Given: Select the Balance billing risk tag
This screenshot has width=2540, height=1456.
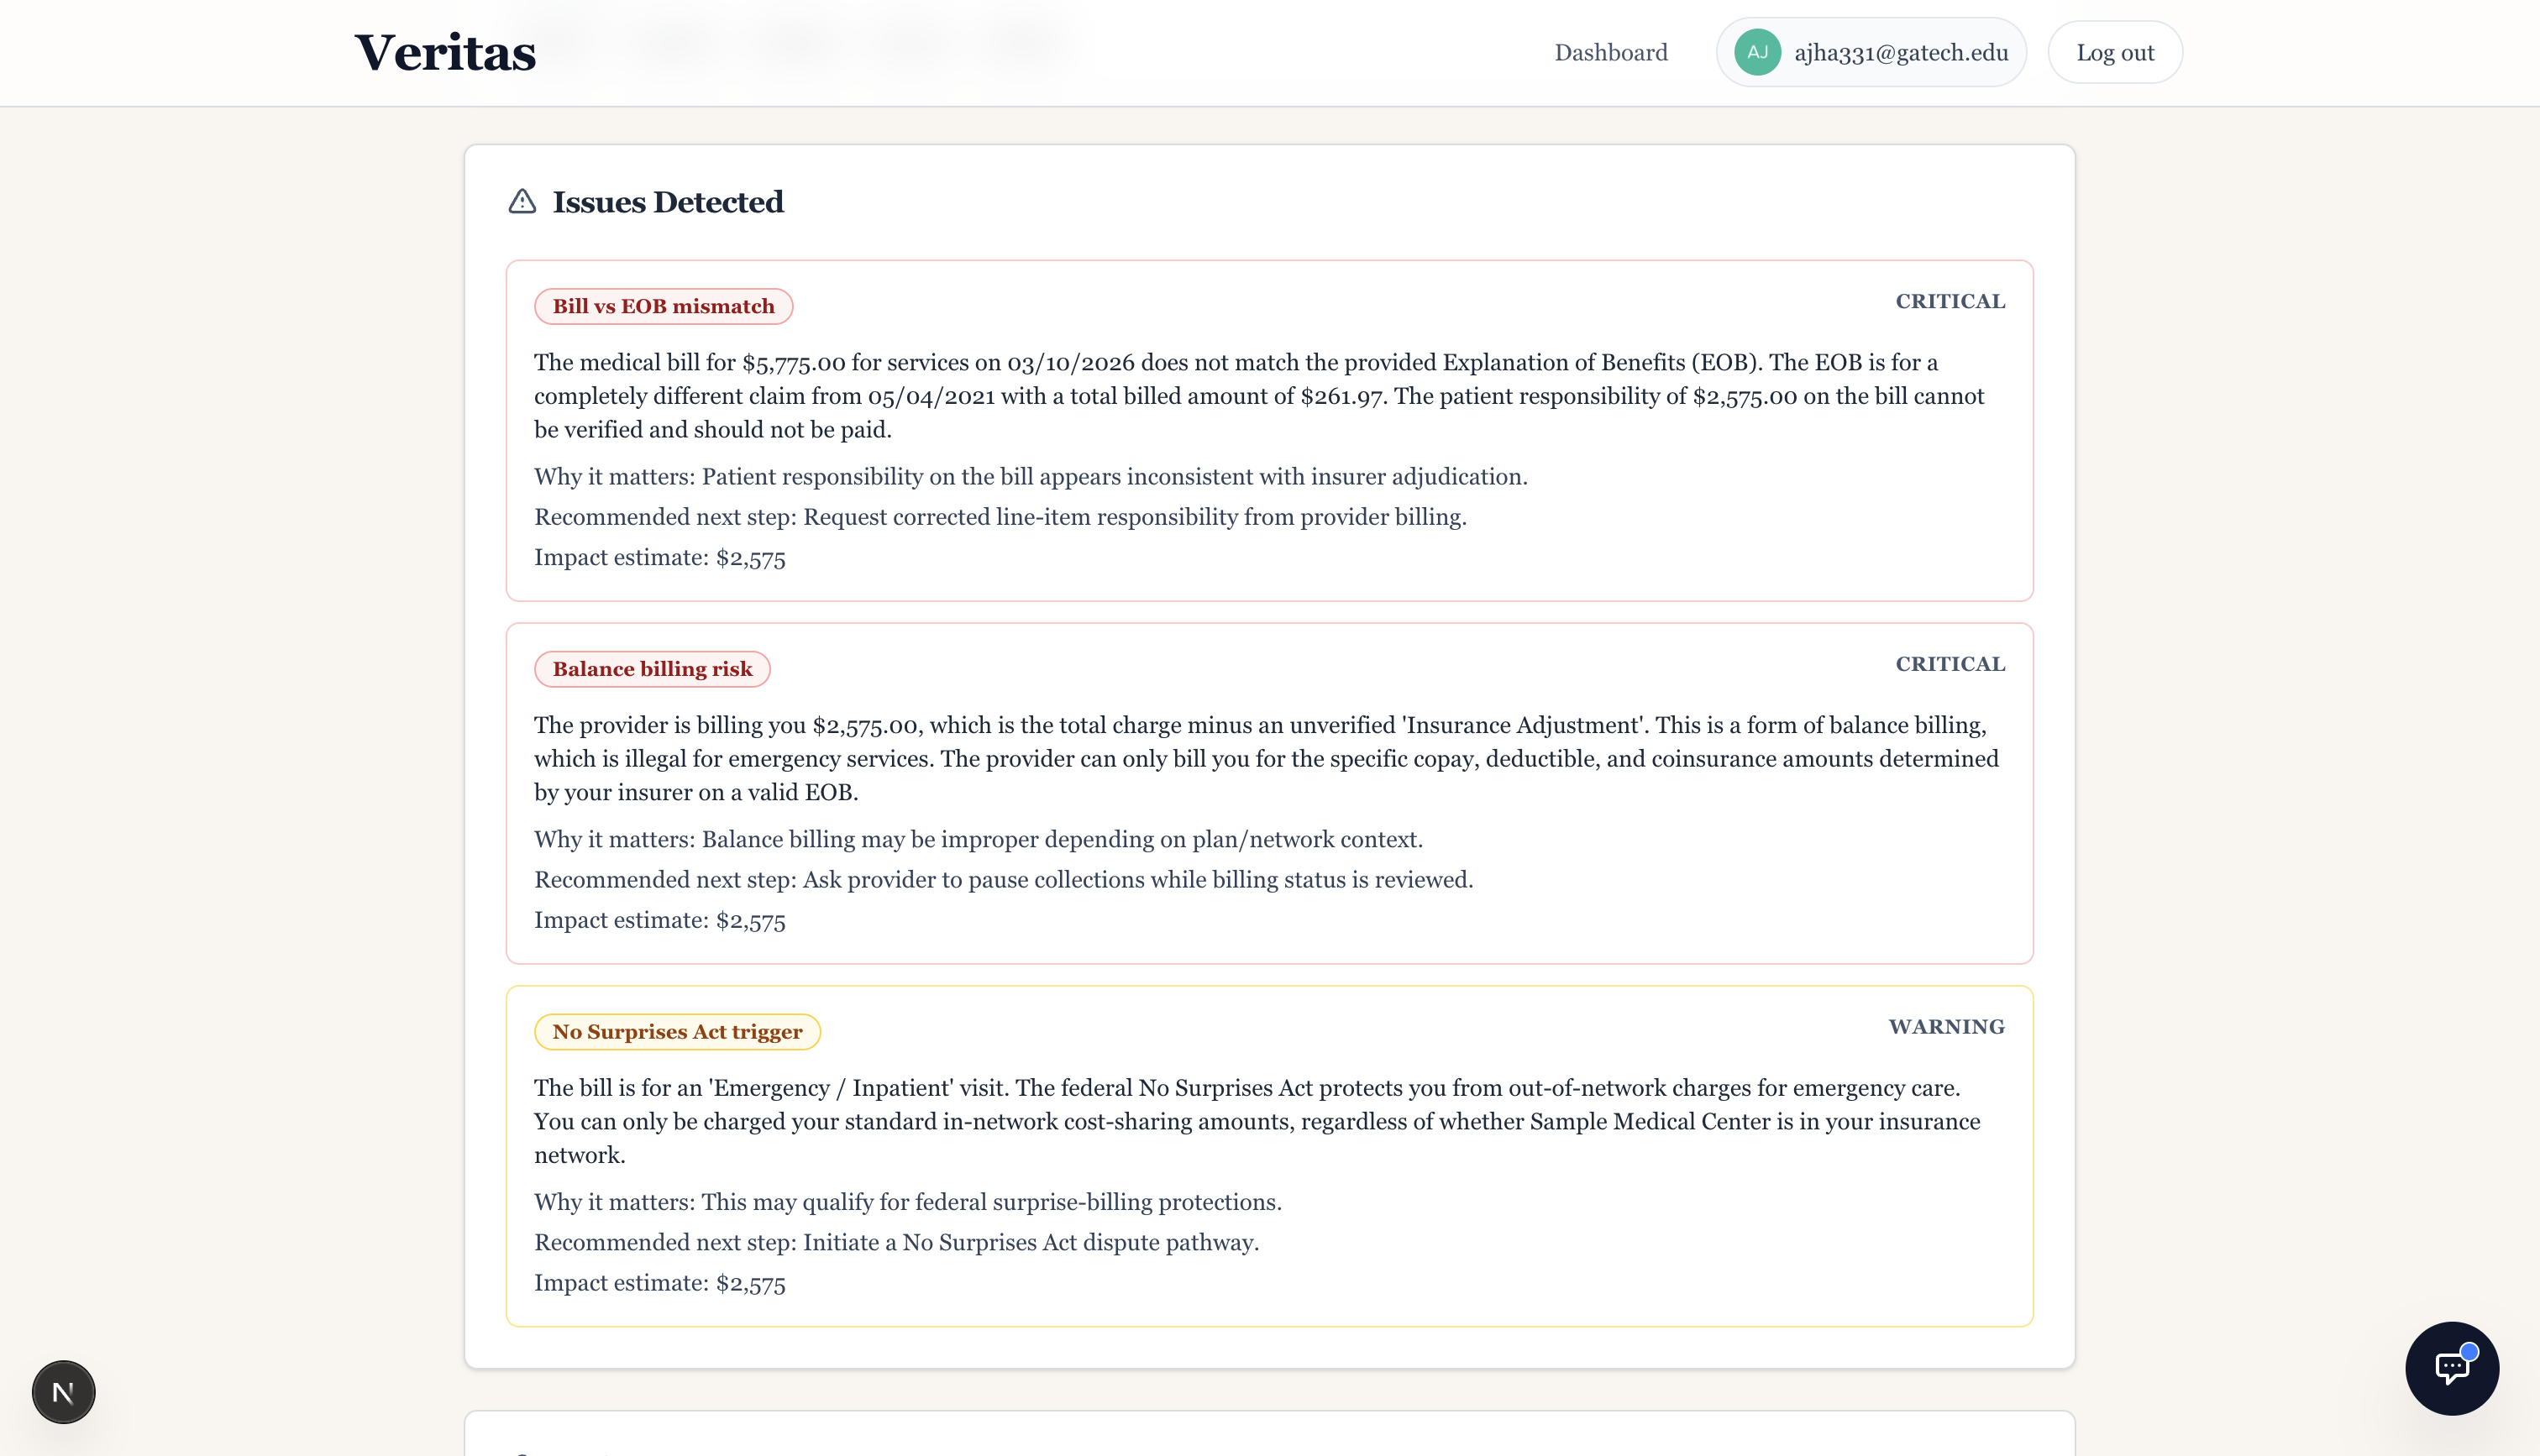Looking at the screenshot, I should [652, 669].
